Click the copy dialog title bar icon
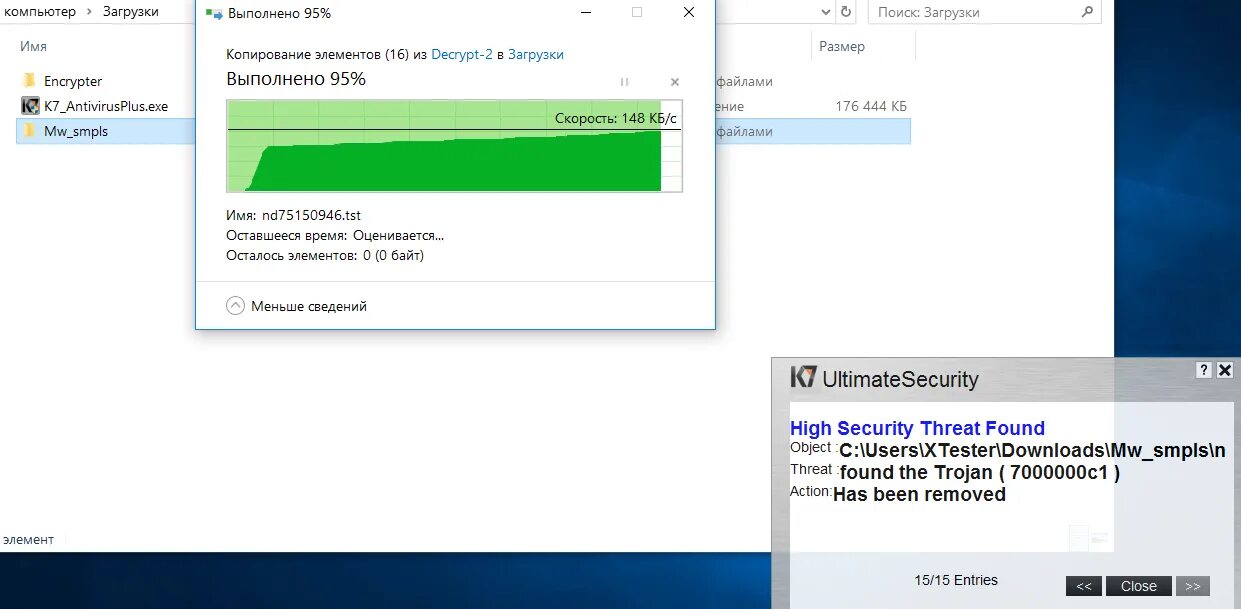 click(214, 13)
